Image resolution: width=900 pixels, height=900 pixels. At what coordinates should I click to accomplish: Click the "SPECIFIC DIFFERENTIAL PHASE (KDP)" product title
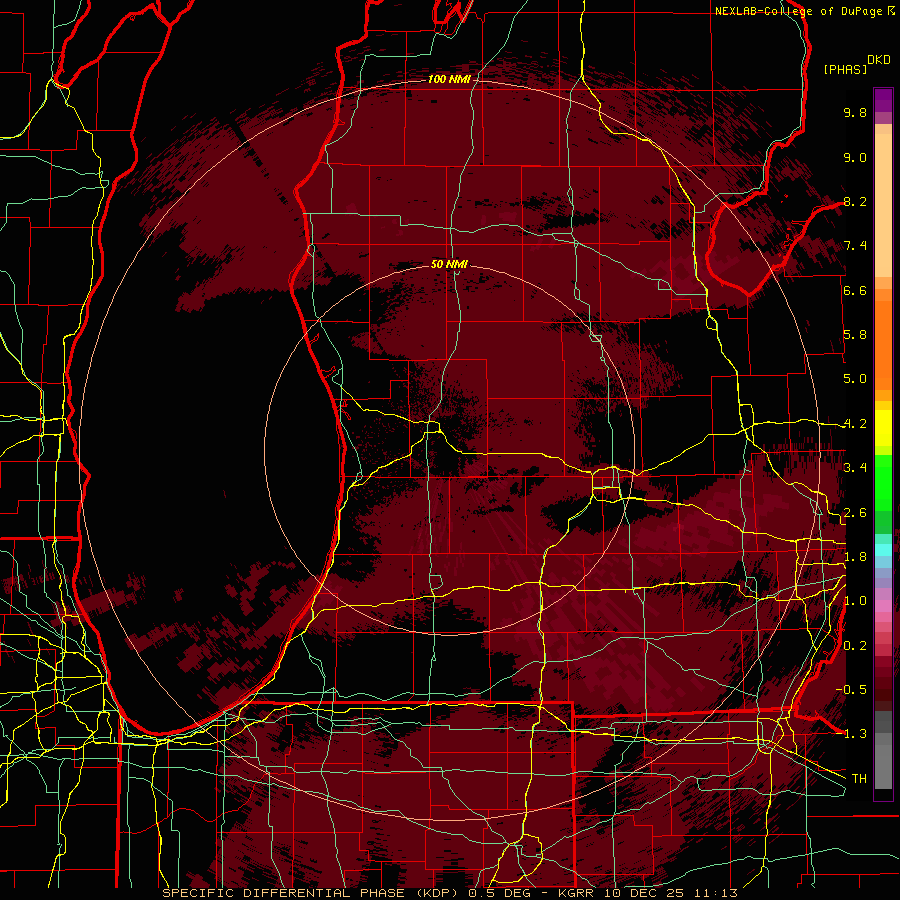[x=312, y=893]
